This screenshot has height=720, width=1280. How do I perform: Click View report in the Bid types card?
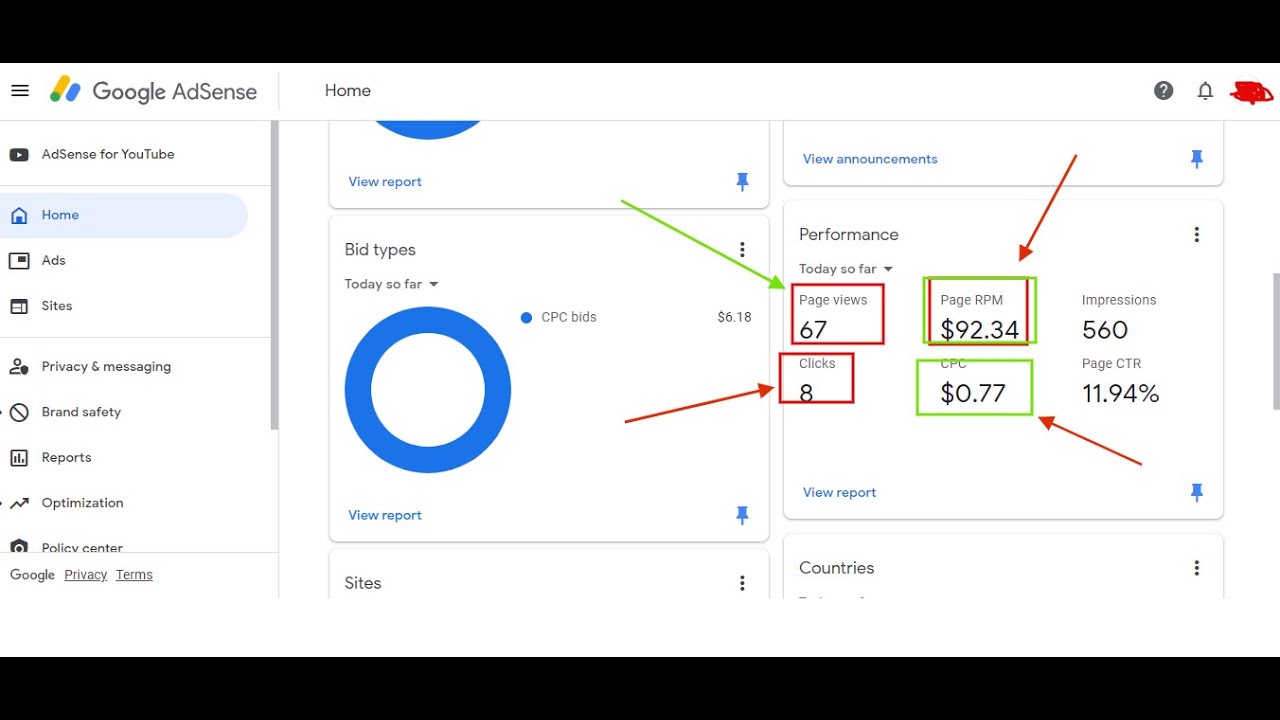[x=385, y=515]
